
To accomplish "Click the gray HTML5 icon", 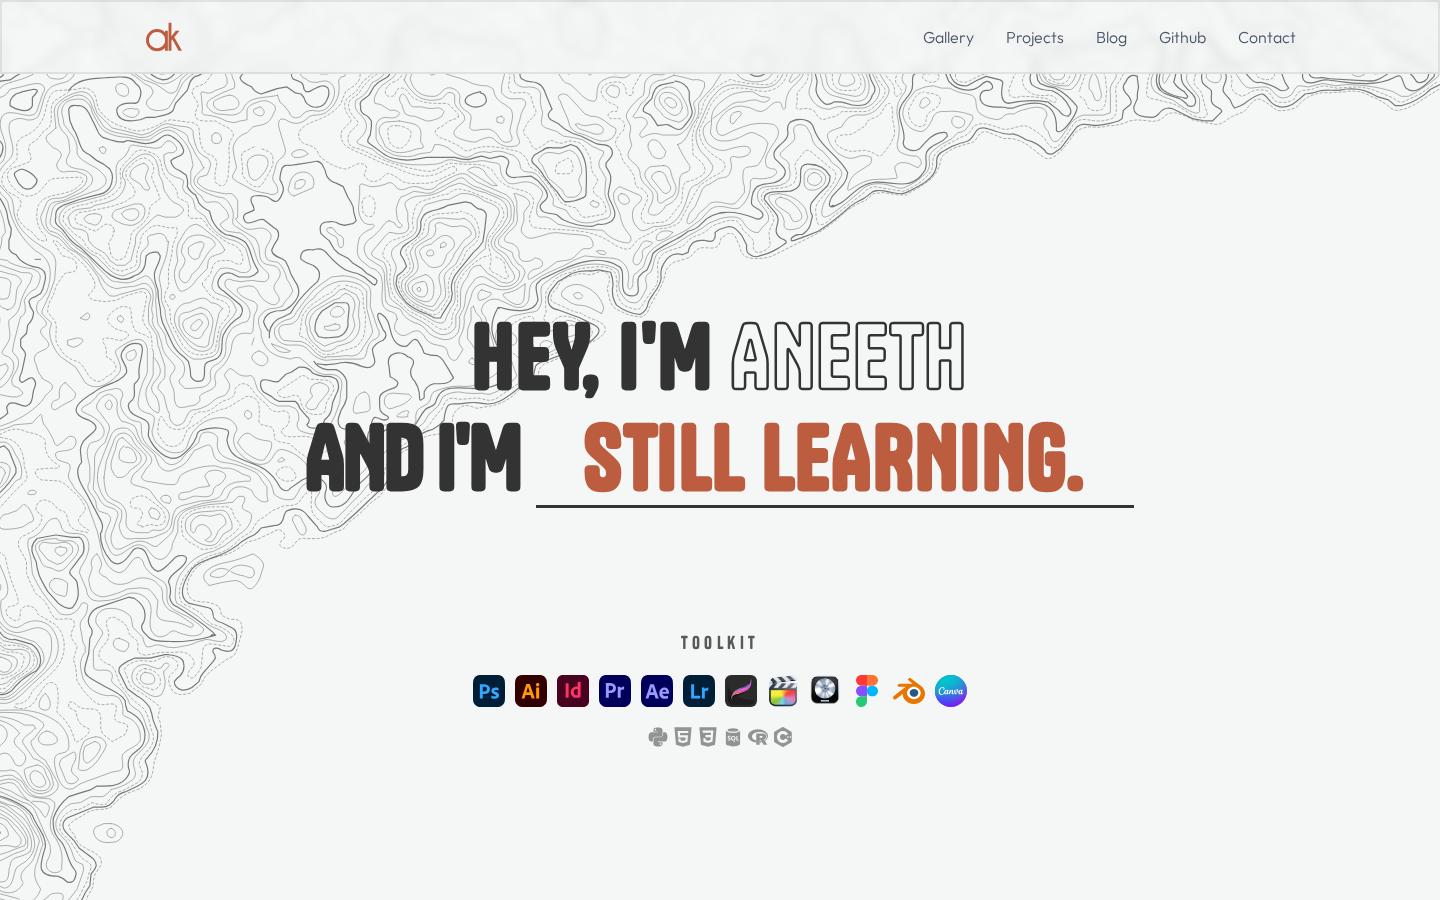I will click(683, 737).
